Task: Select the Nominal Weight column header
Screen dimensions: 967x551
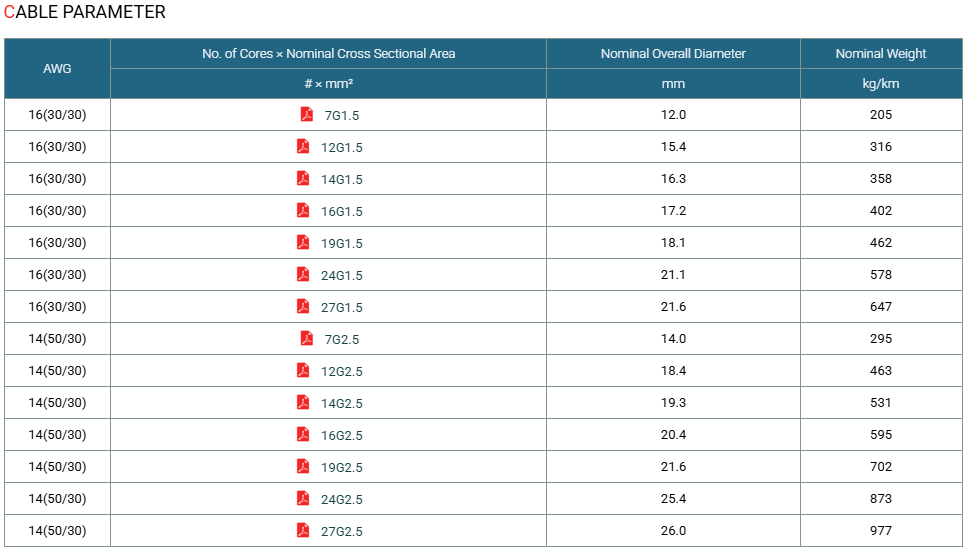Action: tap(881, 54)
